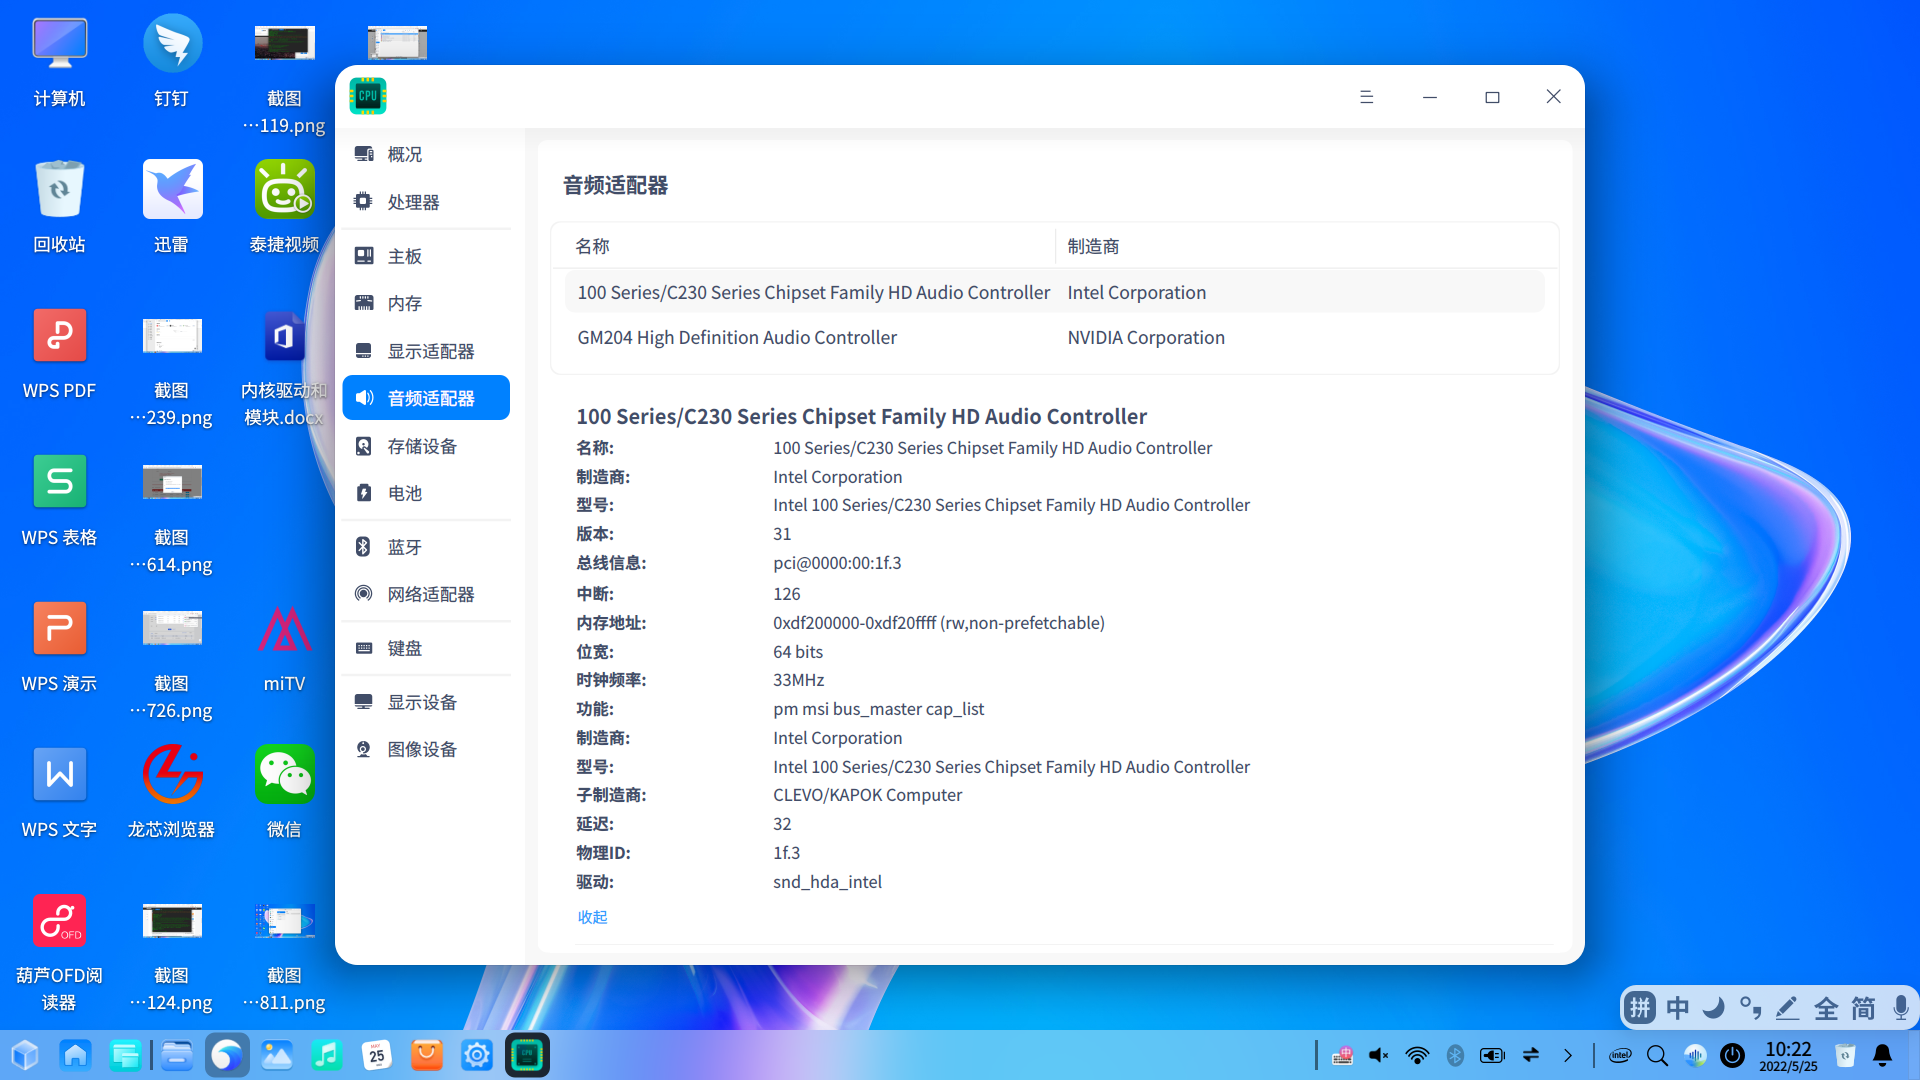Select 处理器 in the sidebar
Image resolution: width=1920 pixels, height=1080 pixels.
426,202
